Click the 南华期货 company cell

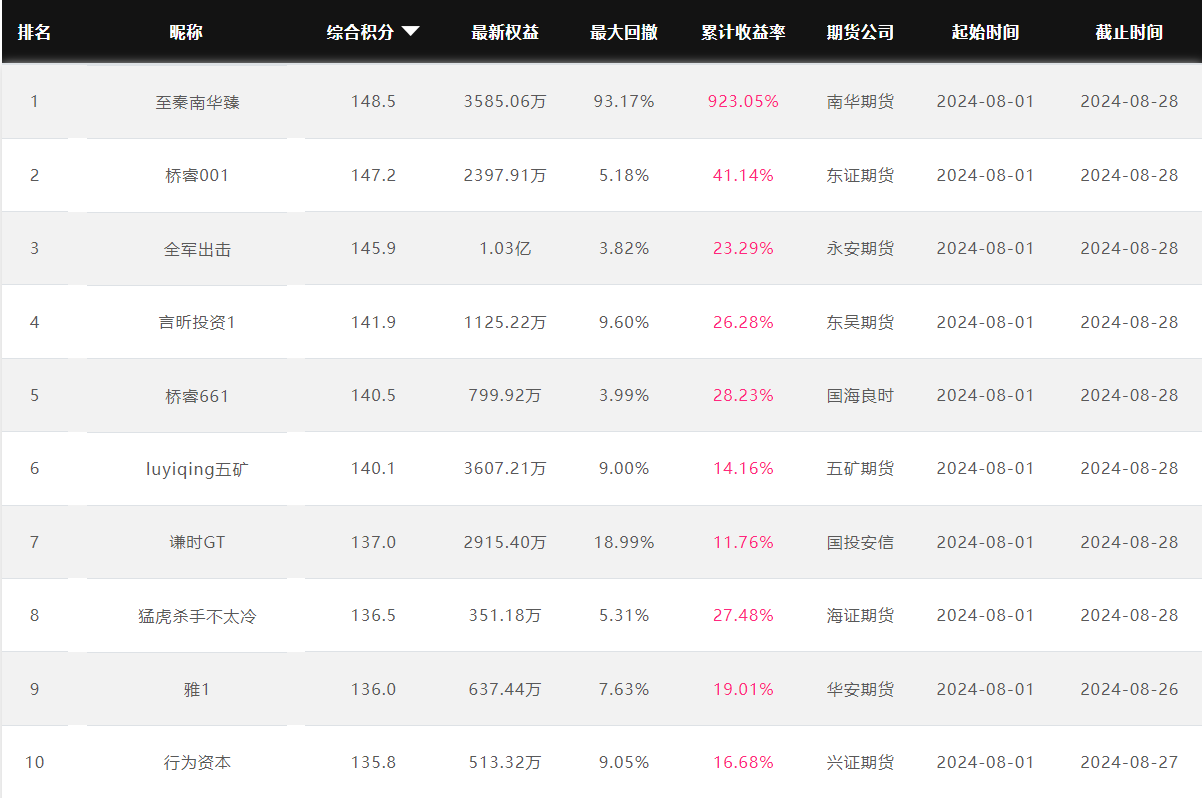(860, 101)
